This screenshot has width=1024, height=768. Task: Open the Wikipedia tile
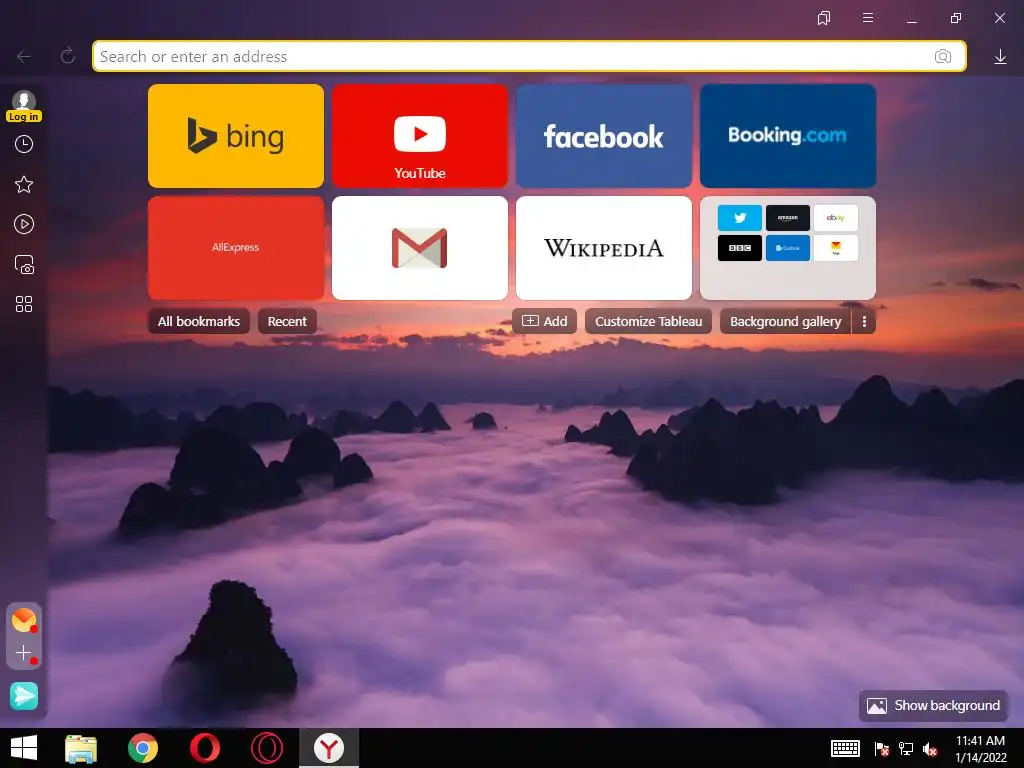[603, 248]
